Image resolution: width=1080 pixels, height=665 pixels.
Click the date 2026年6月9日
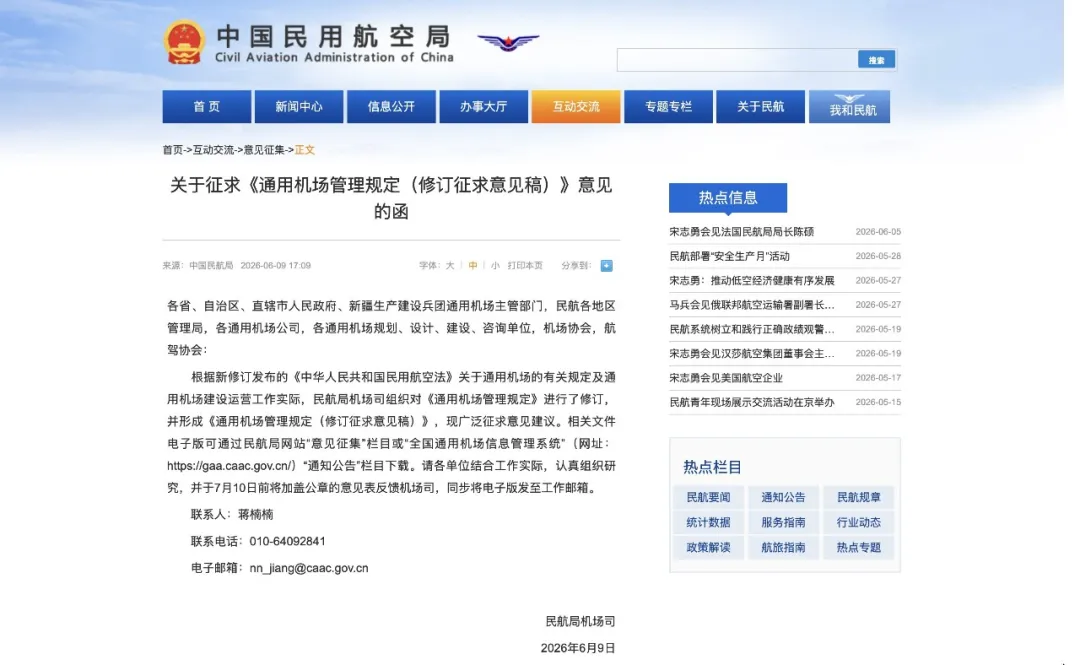click(577, 648)
